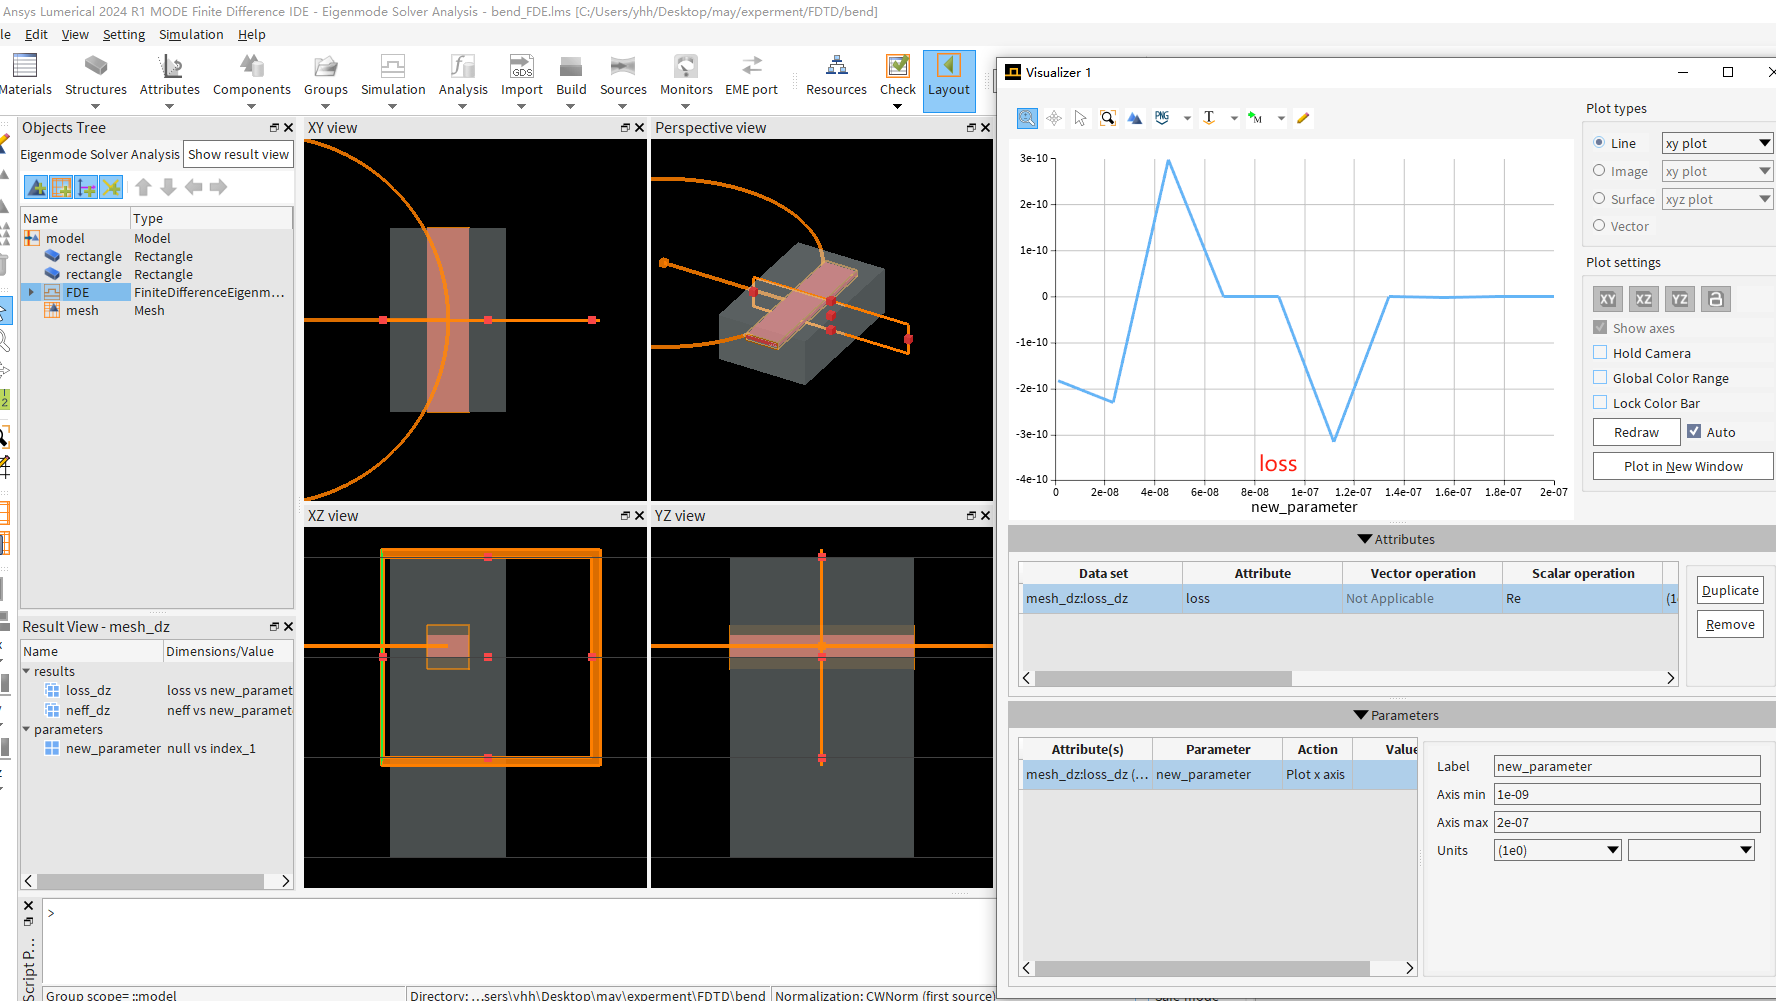1776x1001 pixels.
Task: Open the Resources configuration icon
Action: 836,67
